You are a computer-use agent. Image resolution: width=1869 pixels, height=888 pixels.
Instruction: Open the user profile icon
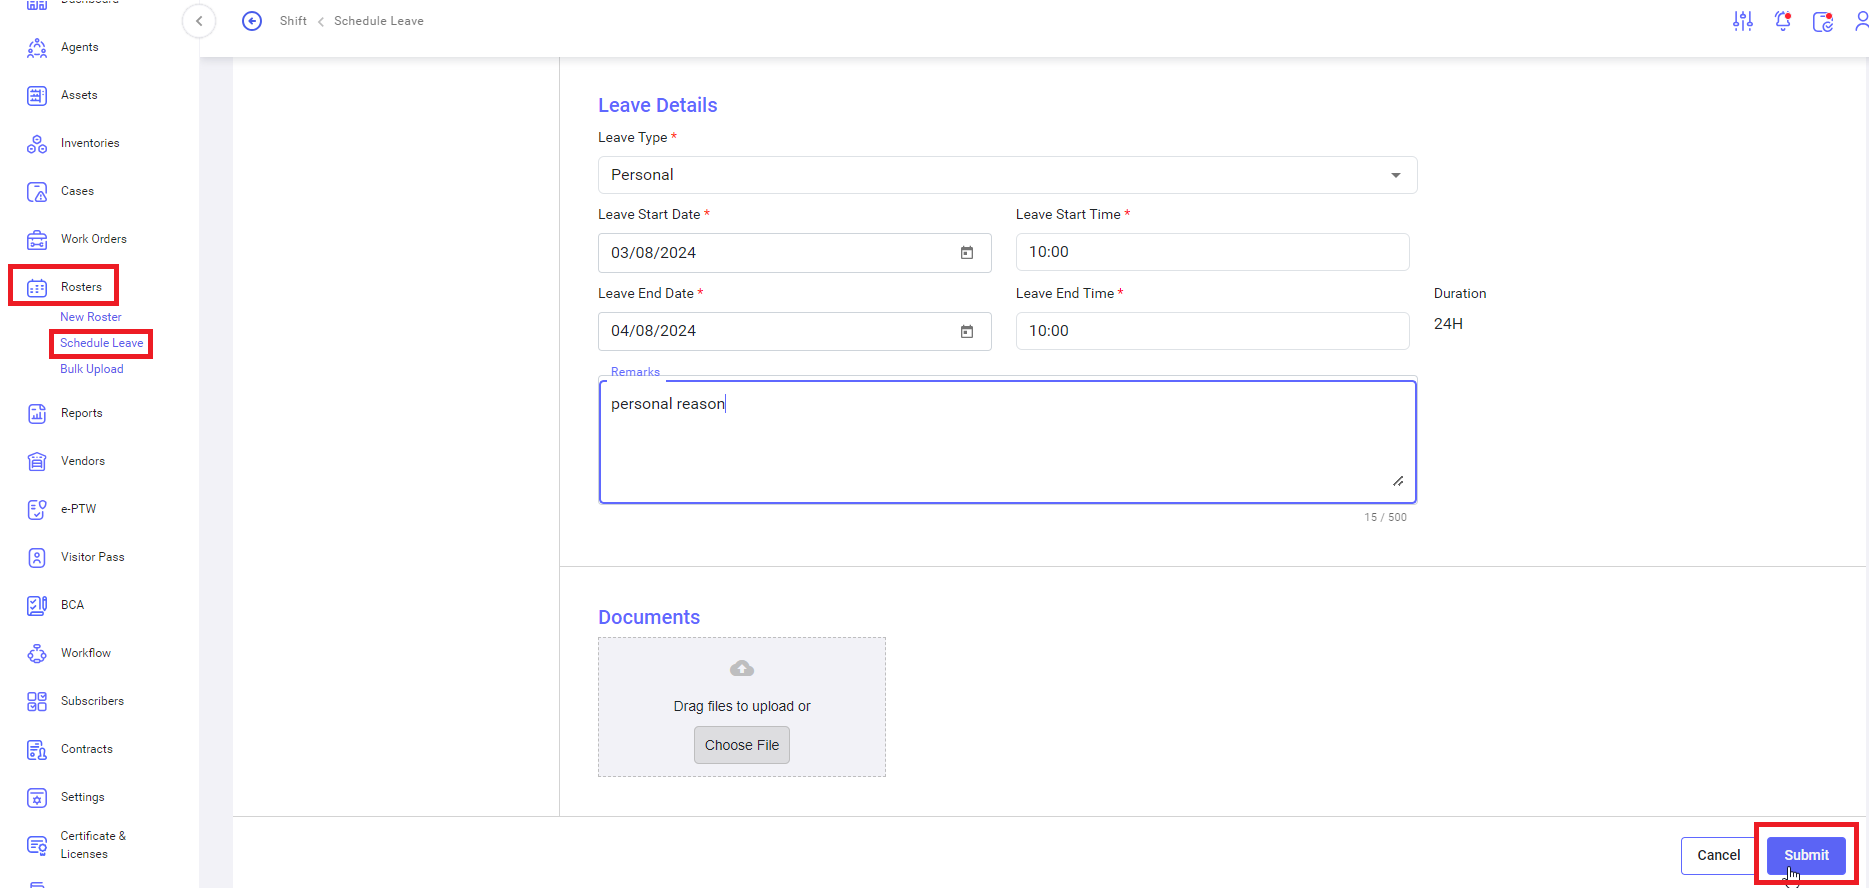[x=1861, y=21]
